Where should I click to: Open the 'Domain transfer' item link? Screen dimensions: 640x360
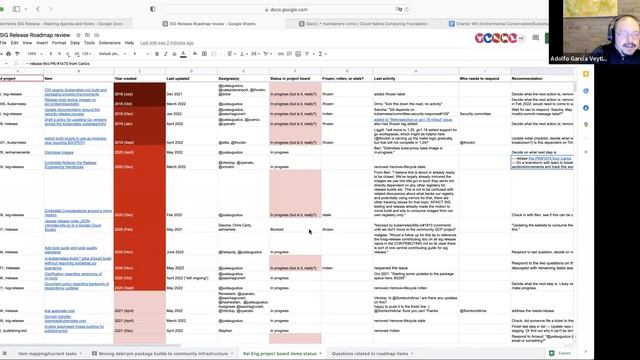[65, 319]
